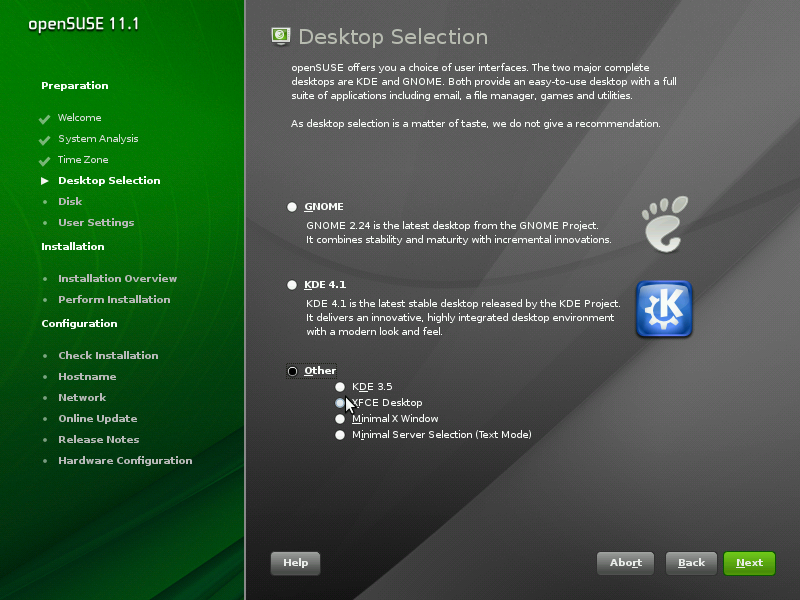This screenshot has height=600, width=800.
Task: Click the Desktop Selection page heading
Action: point(393,37)
